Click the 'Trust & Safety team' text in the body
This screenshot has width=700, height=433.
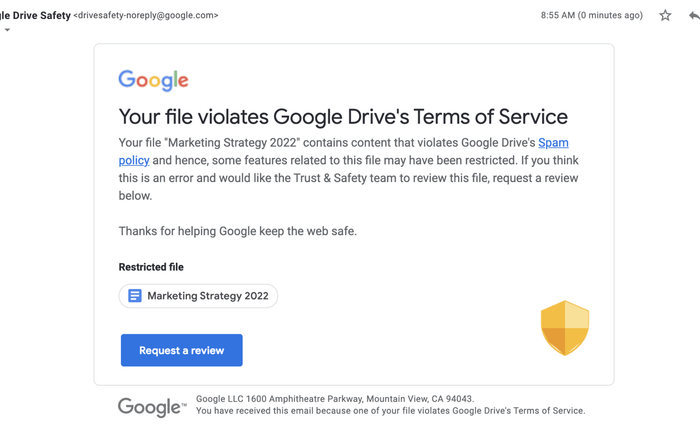tap(345, 178)
